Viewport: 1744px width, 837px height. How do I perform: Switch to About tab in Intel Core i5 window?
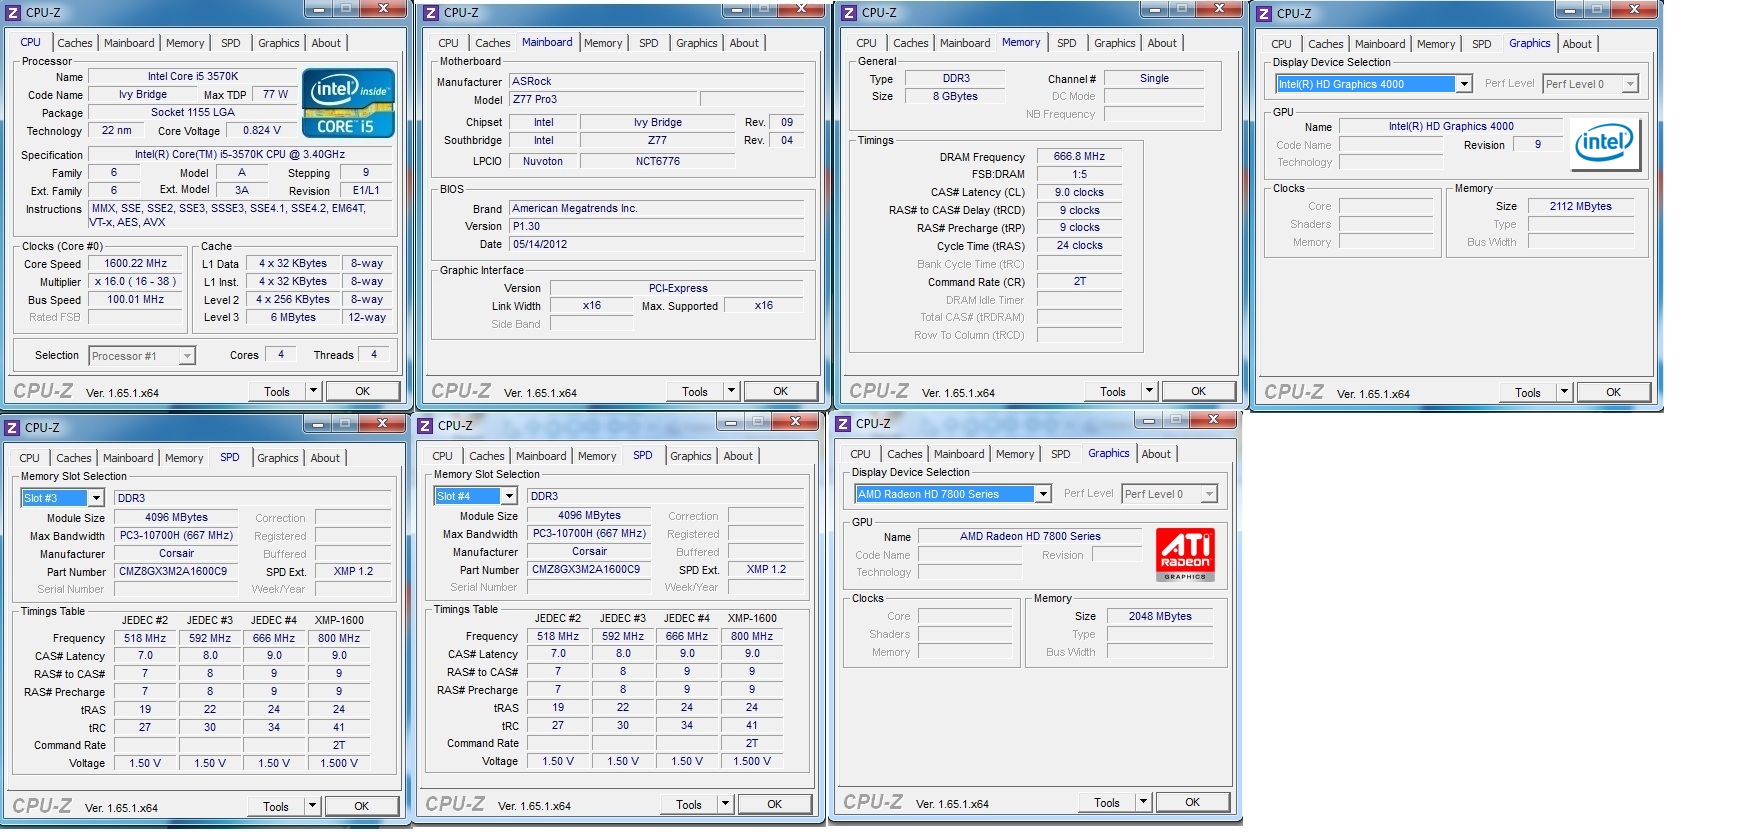[326, 43]
